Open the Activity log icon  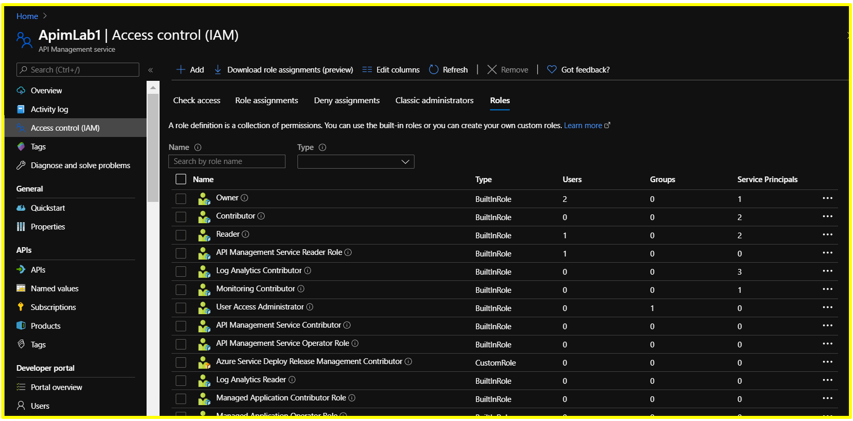click(21, 109)
